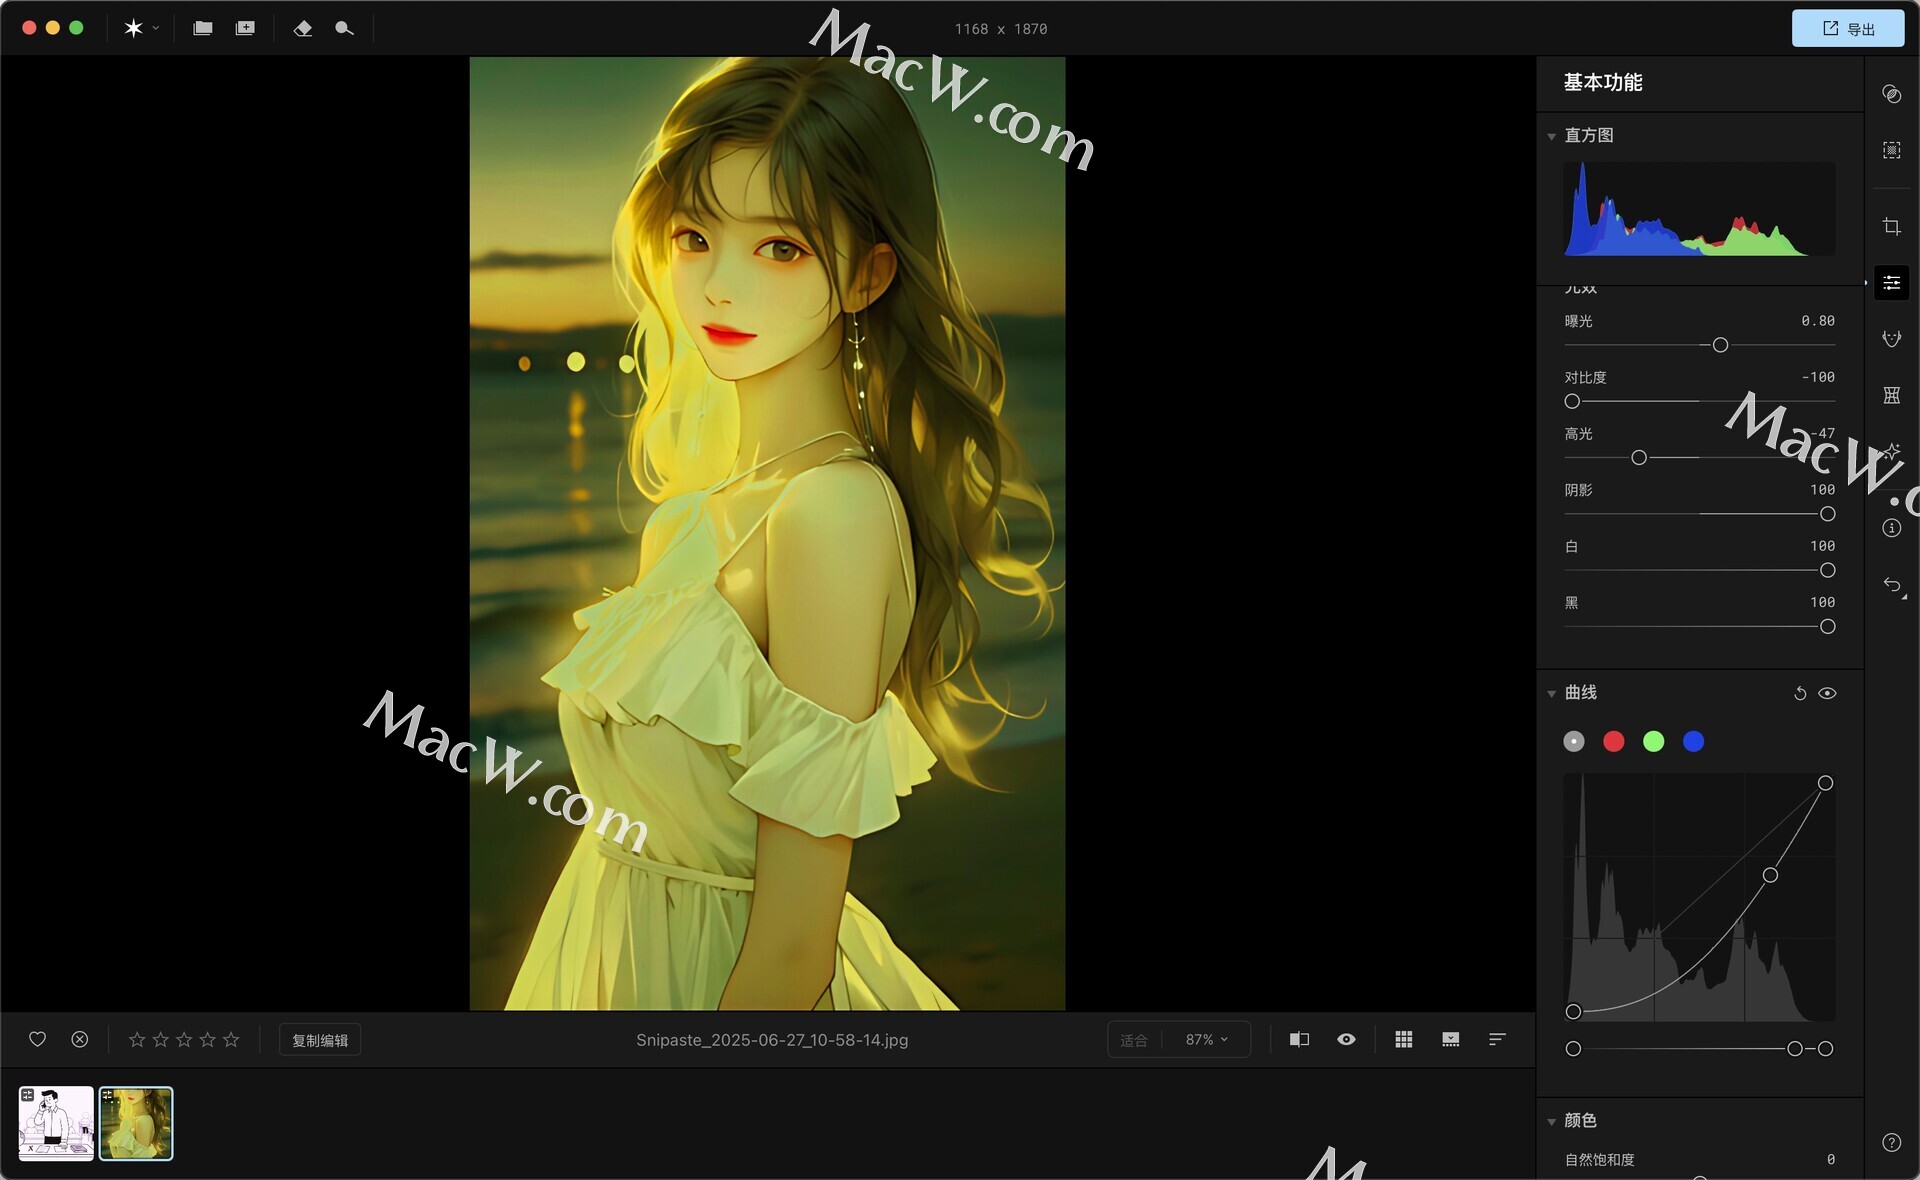Click the curve top-right end point
The image size is (1920, 1180).
[x=1825, y=783]
